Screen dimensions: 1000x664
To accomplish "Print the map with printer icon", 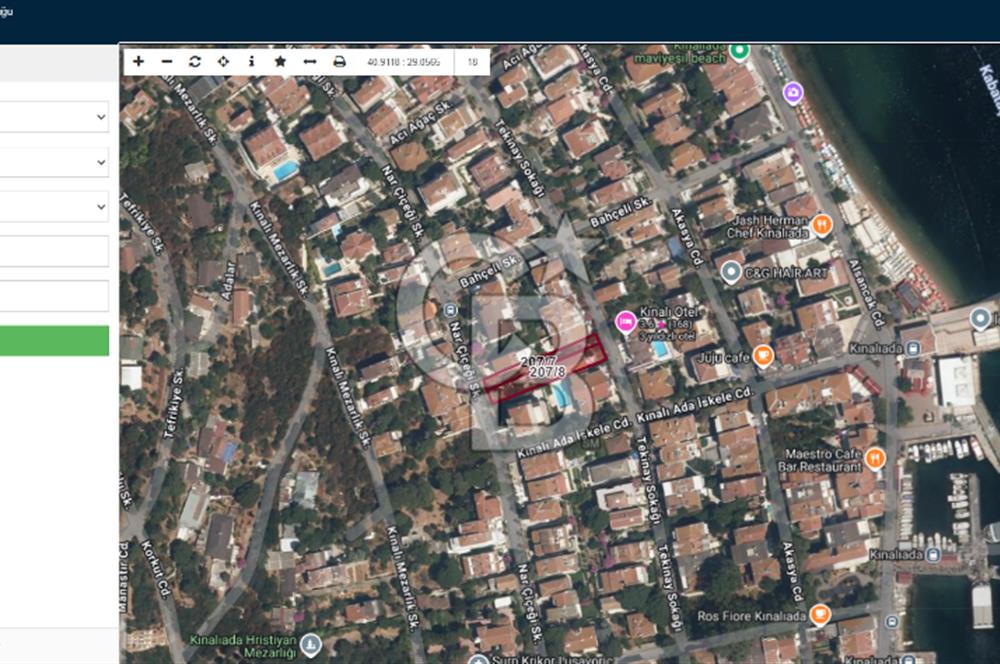I will point(339,61).
